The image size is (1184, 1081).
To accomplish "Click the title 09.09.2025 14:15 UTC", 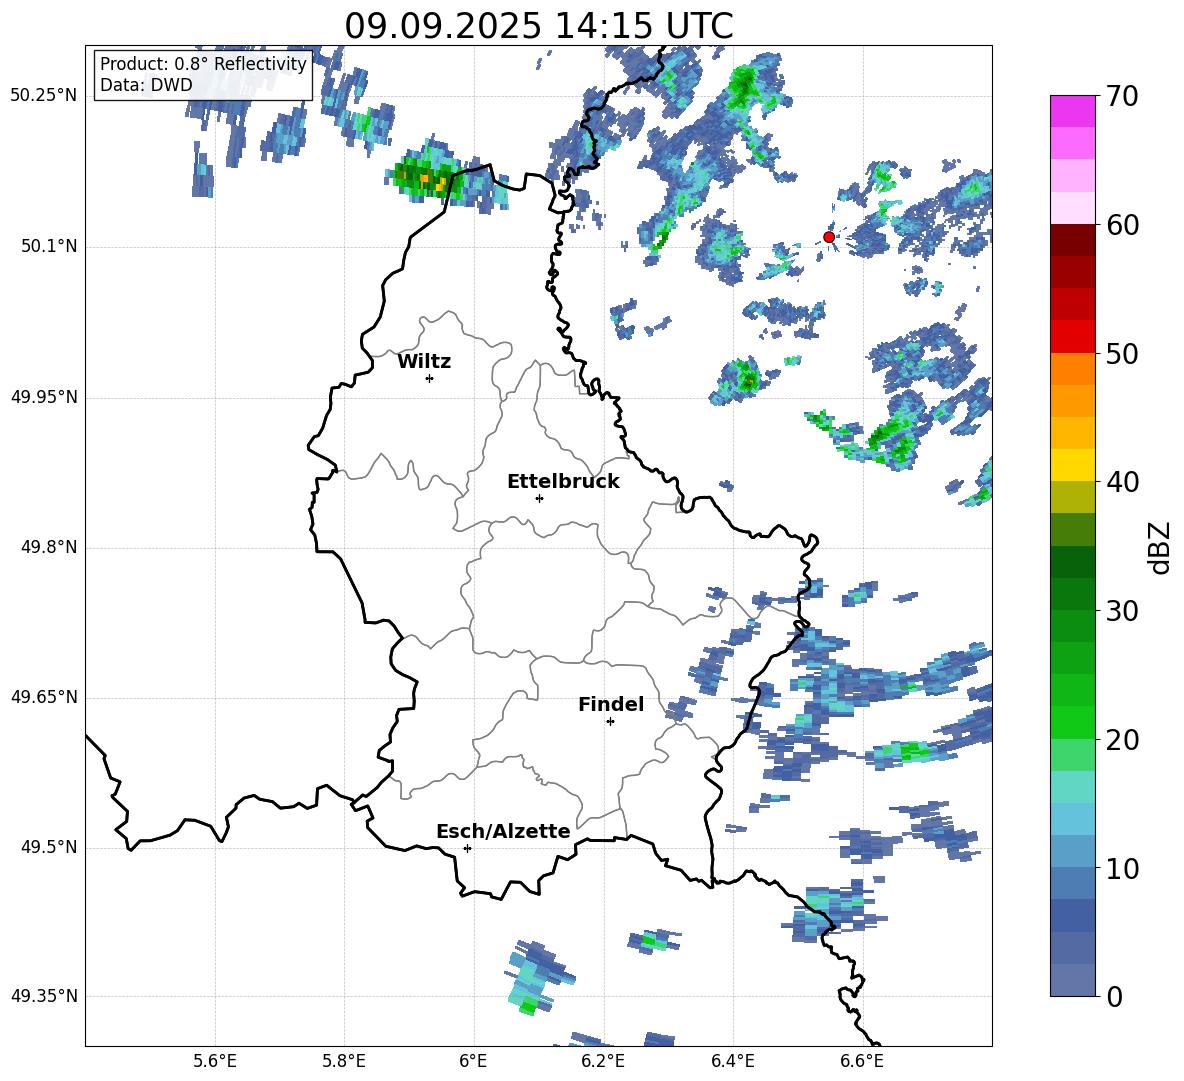I will [538, 26].
